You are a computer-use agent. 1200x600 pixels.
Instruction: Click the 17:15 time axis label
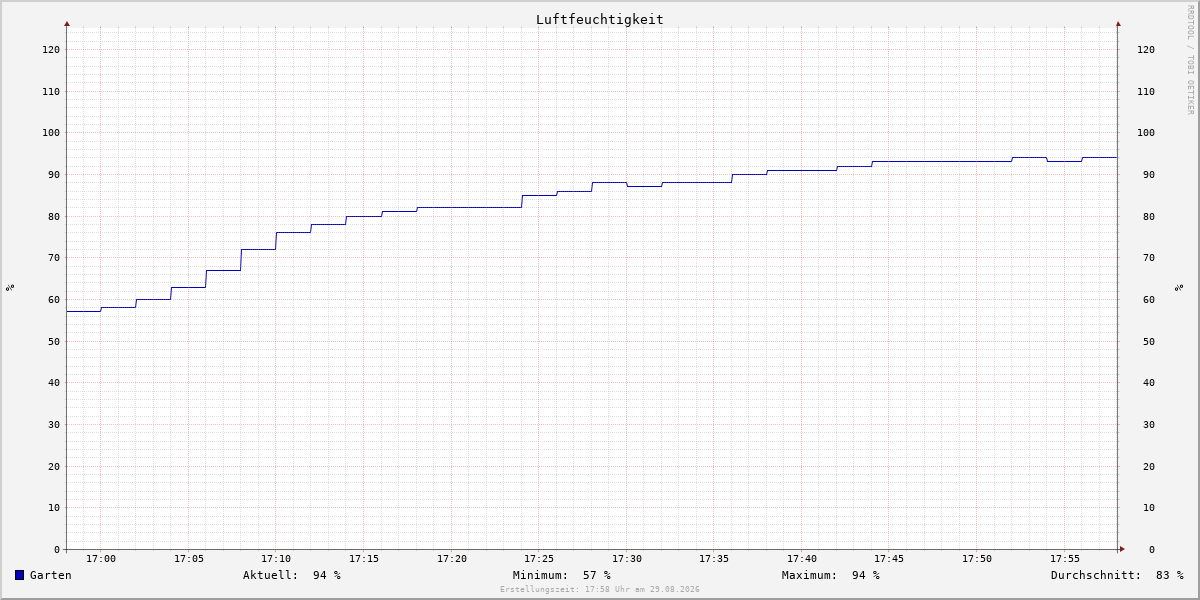coord(364,559)
